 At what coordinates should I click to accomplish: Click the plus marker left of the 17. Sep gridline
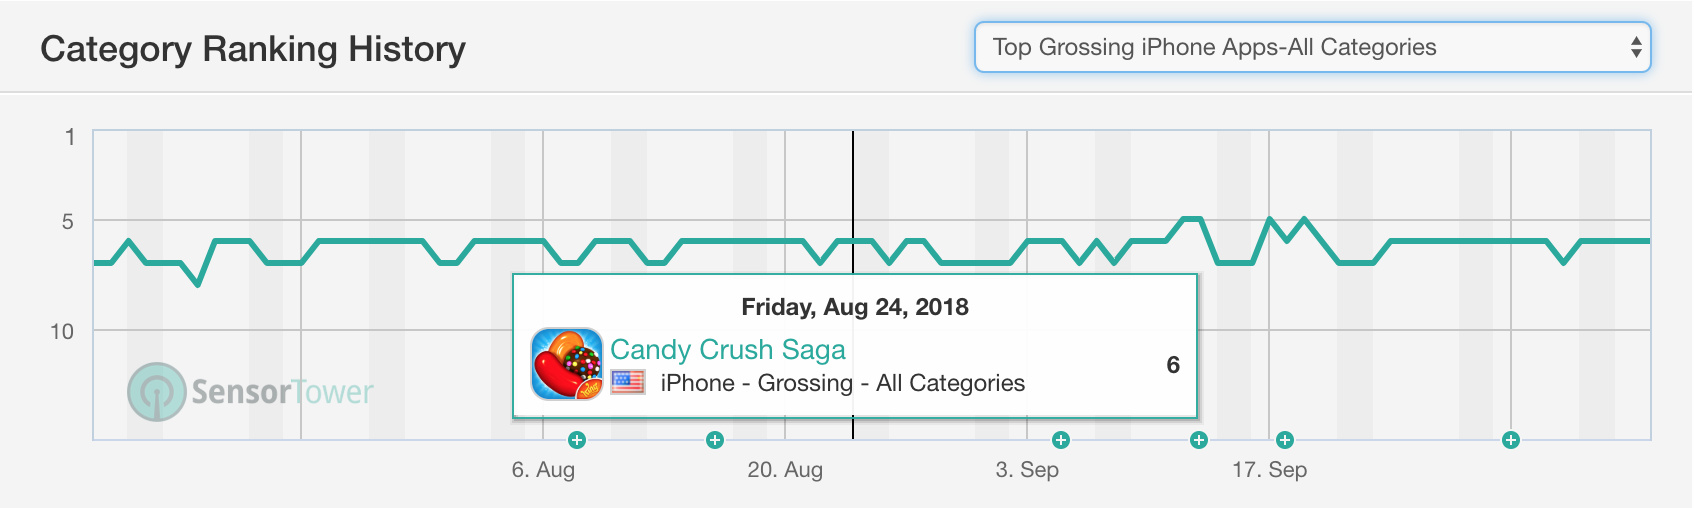tap(1199, 440)
